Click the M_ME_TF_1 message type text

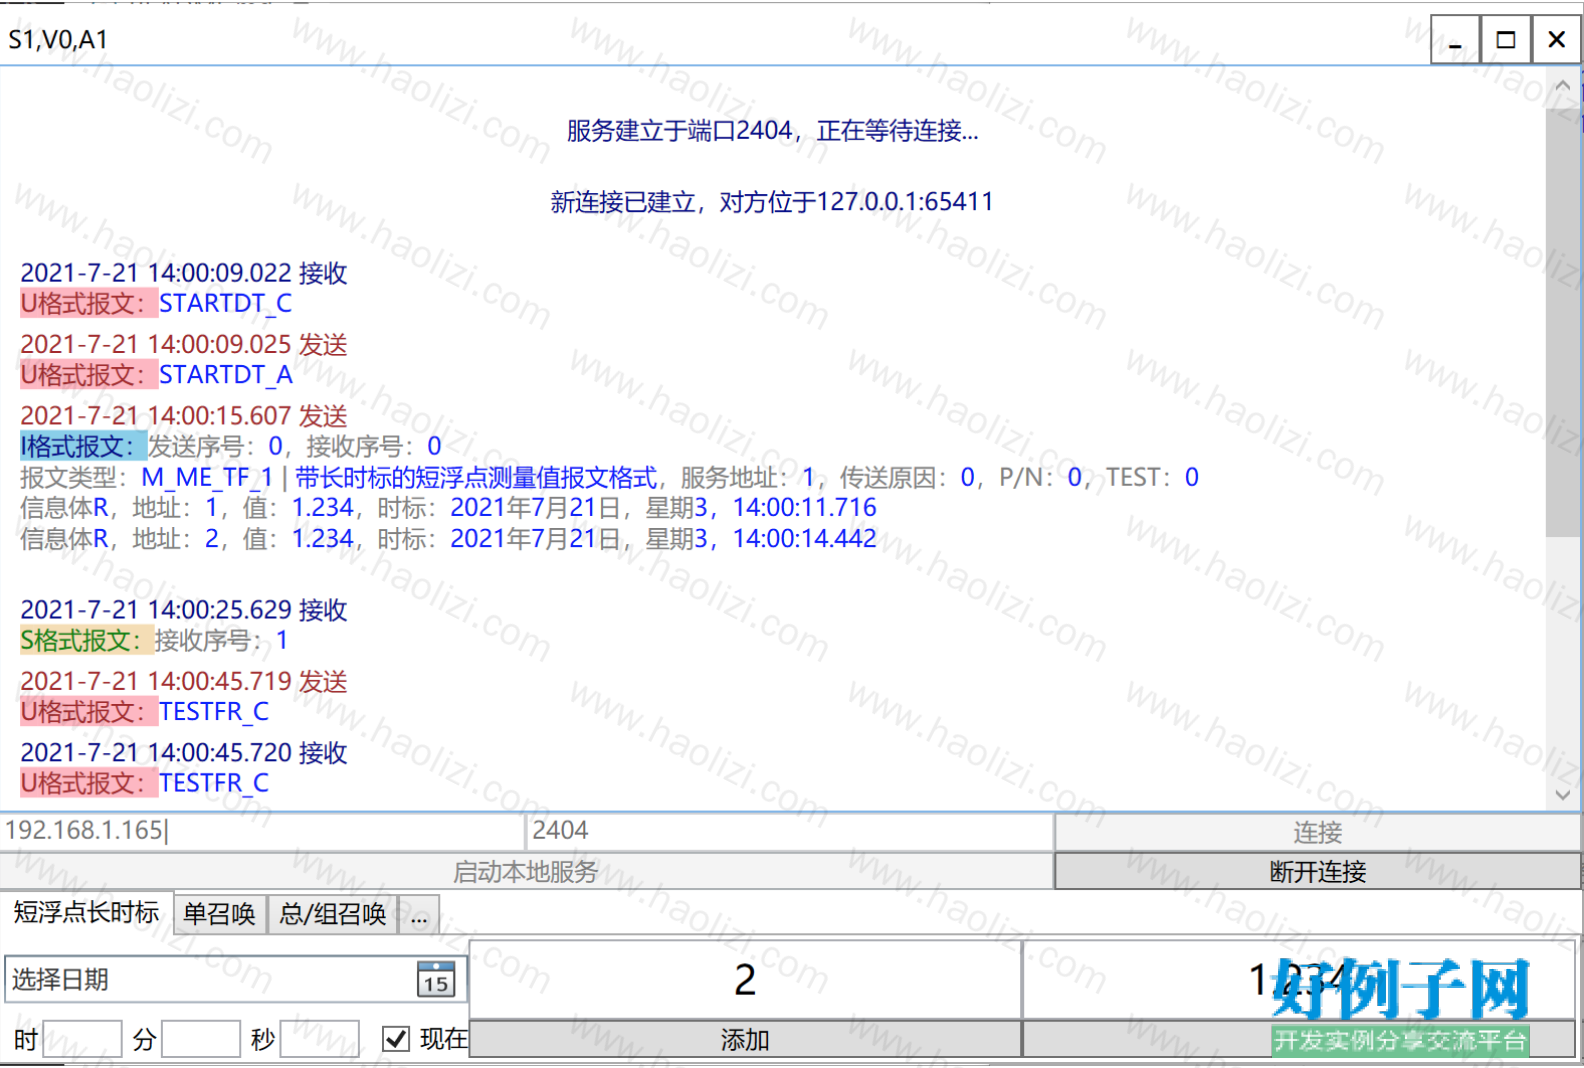click(x=207, y=477)
